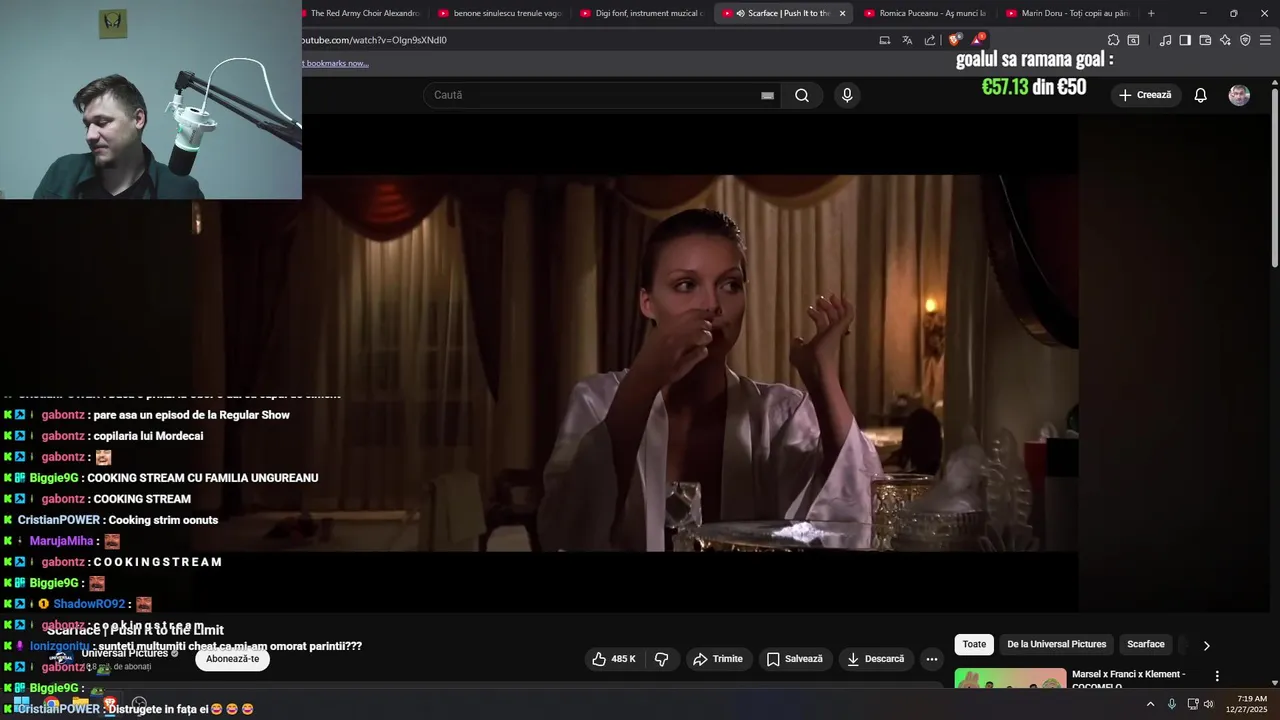This screenshot has width=1280, height=720.
Task: Select De la Universal Pictures chip
Action: point(1056,644)
